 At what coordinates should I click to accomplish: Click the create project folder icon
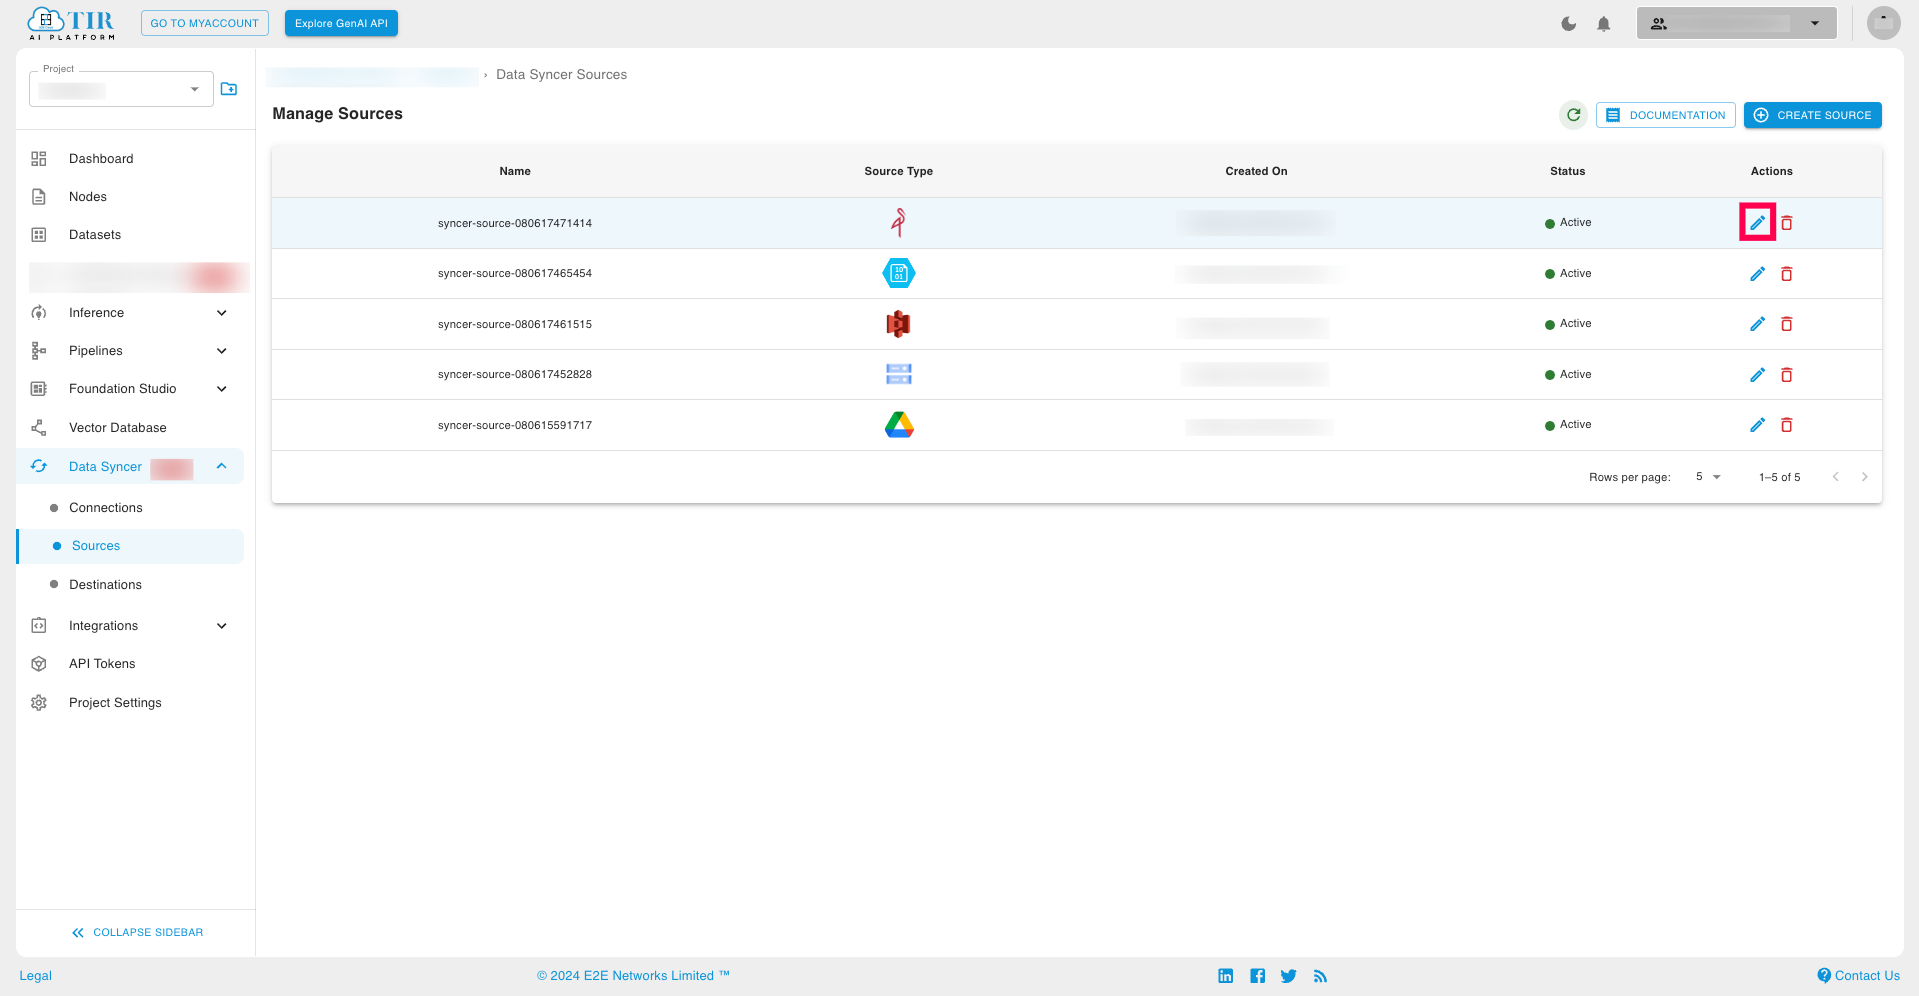[x=229, y=89]
